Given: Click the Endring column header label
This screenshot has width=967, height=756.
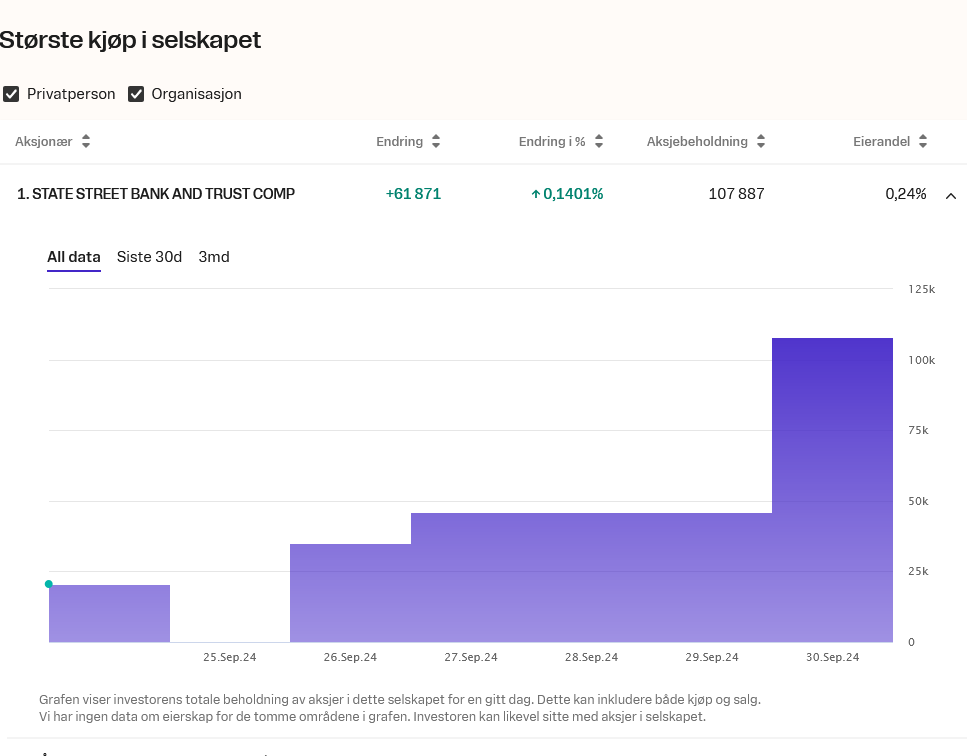Looking at the screenshot, I should pos(400,141).
